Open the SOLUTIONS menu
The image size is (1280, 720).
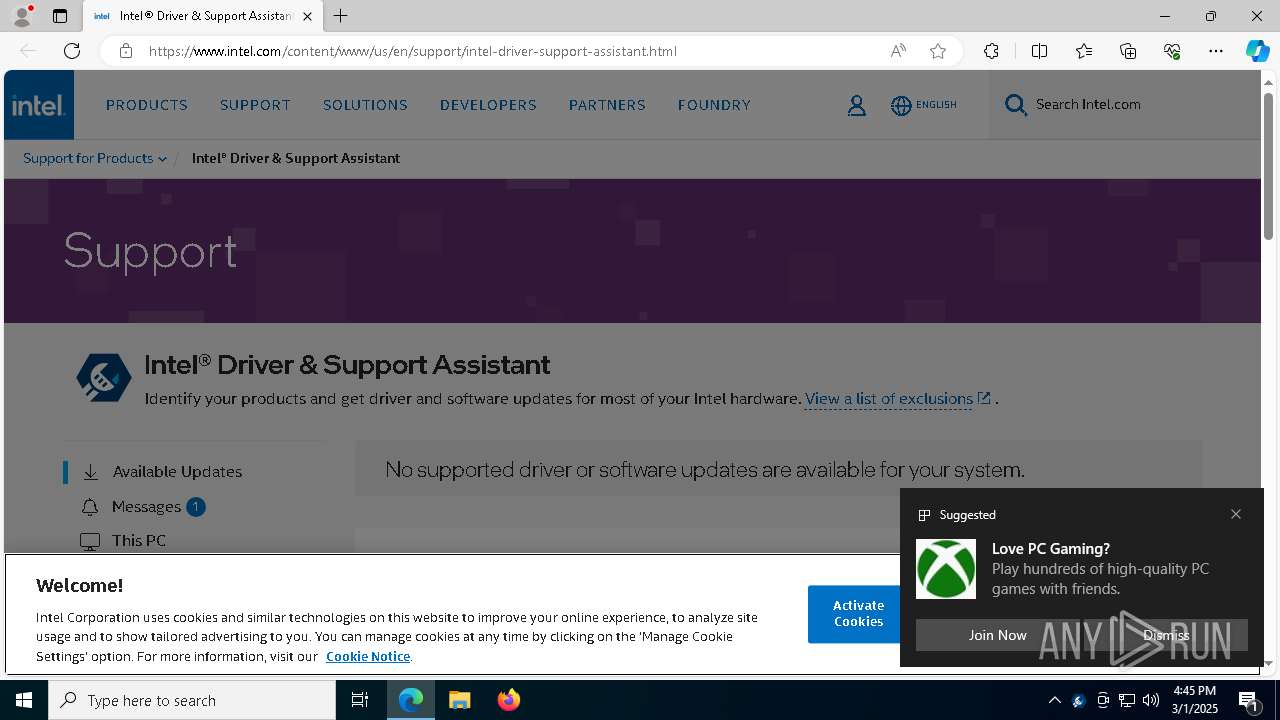pos(365,105)
